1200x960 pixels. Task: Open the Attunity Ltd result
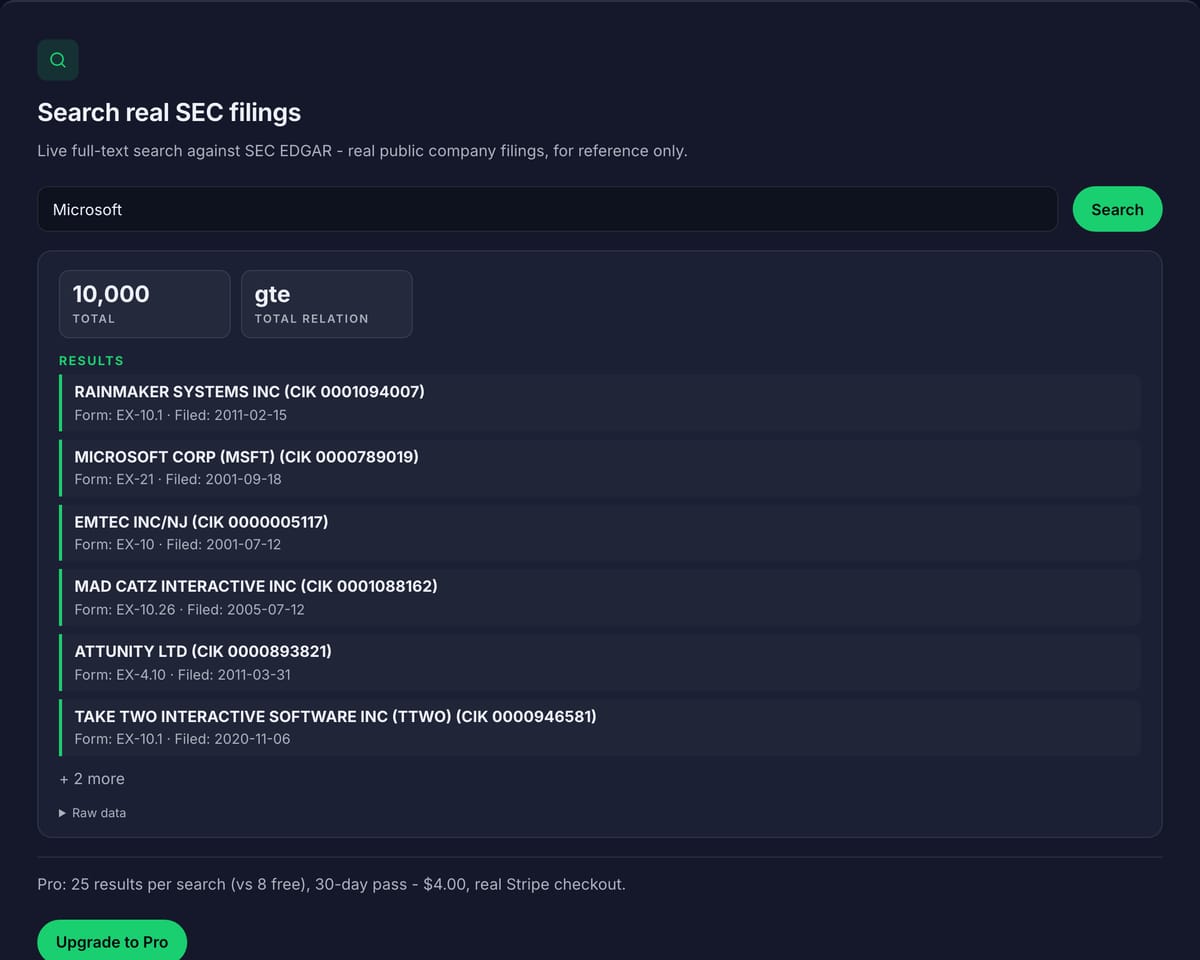600,663
